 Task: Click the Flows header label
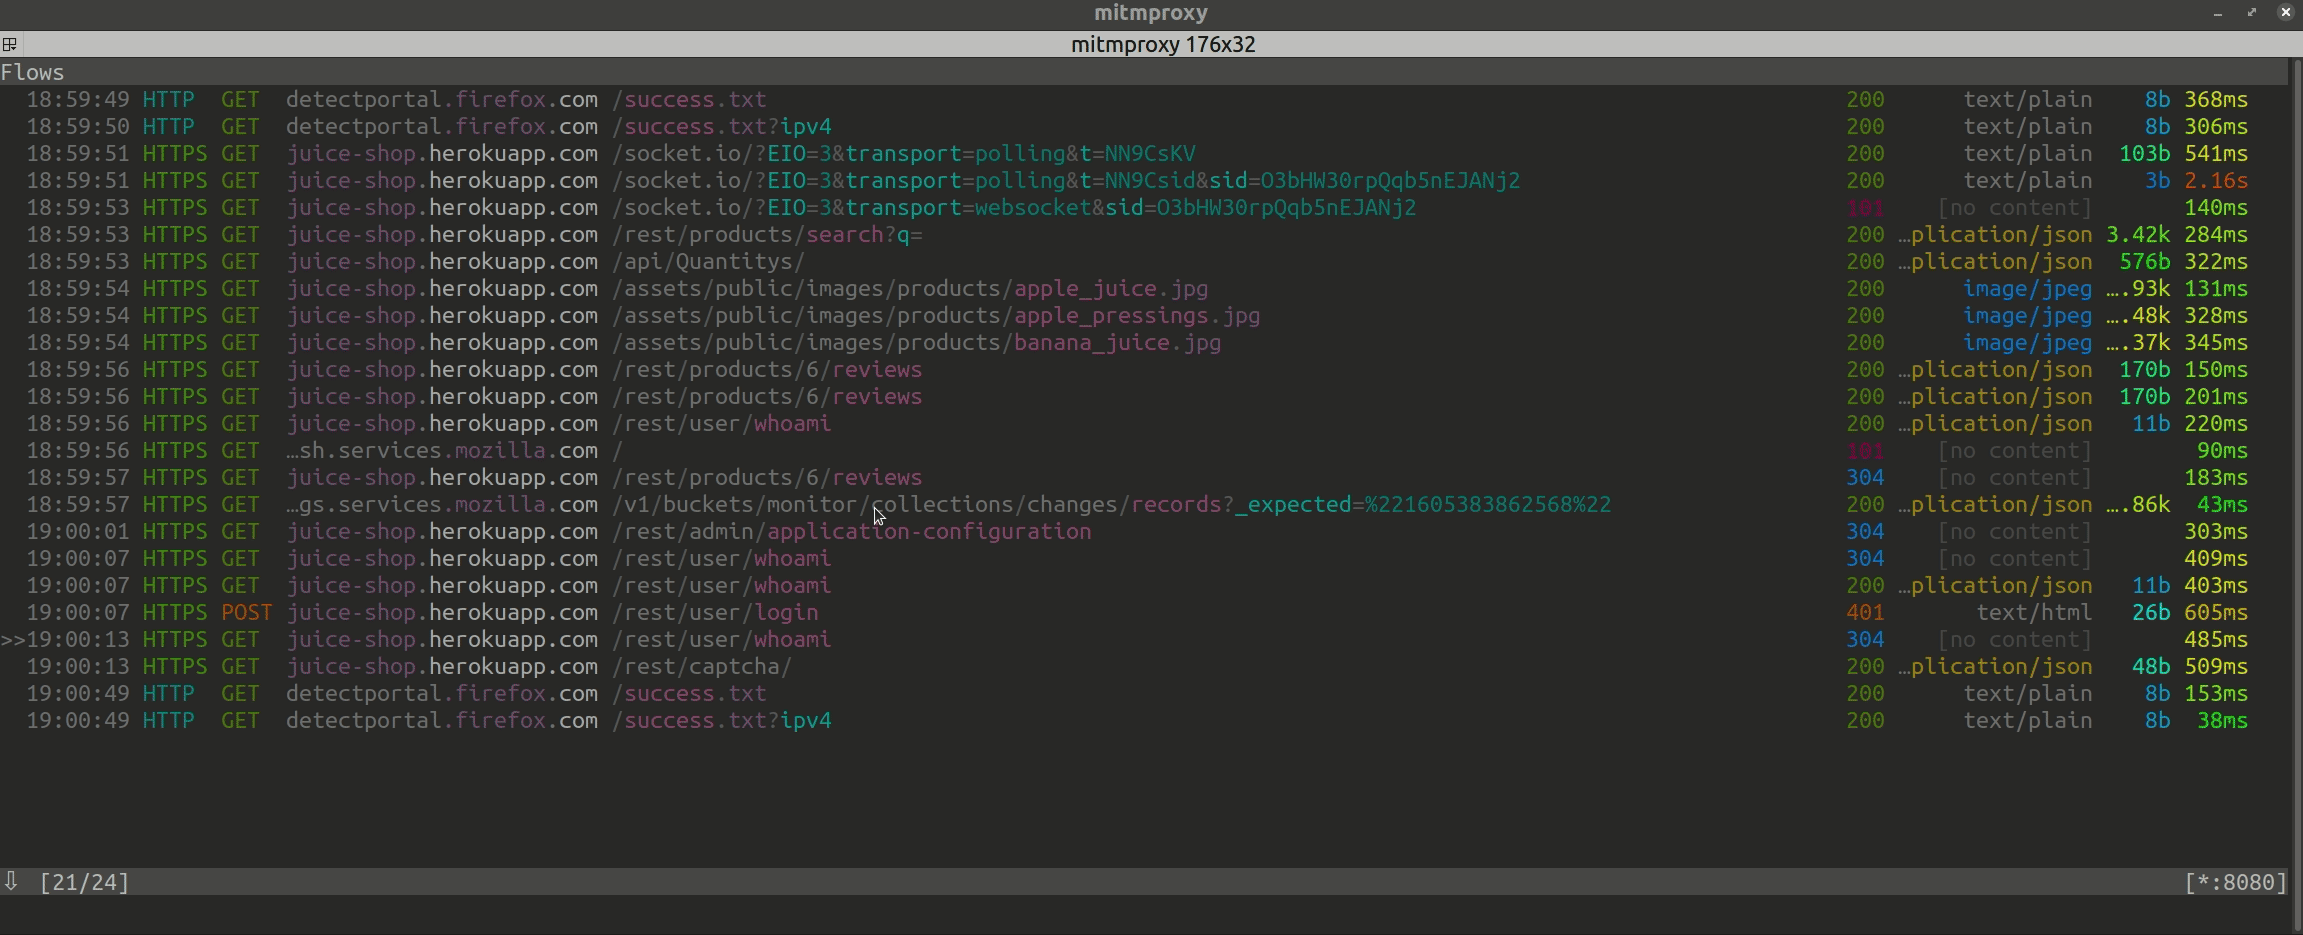click(x=32, y=72)
